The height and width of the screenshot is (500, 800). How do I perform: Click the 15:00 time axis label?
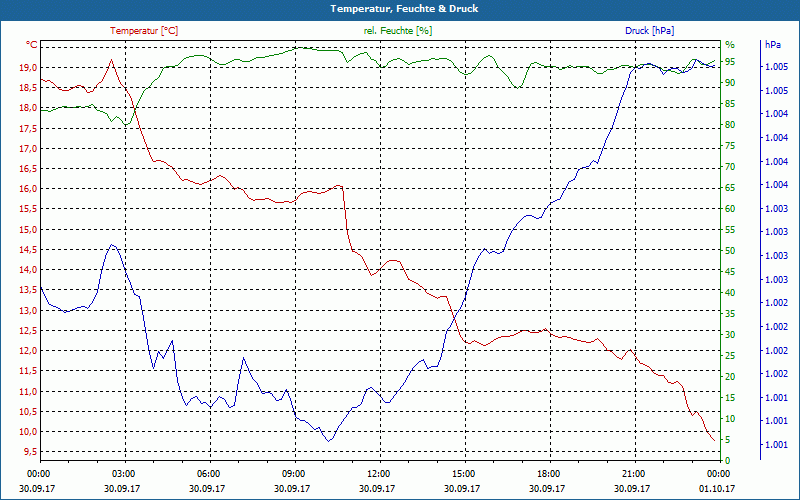point(465,473)
